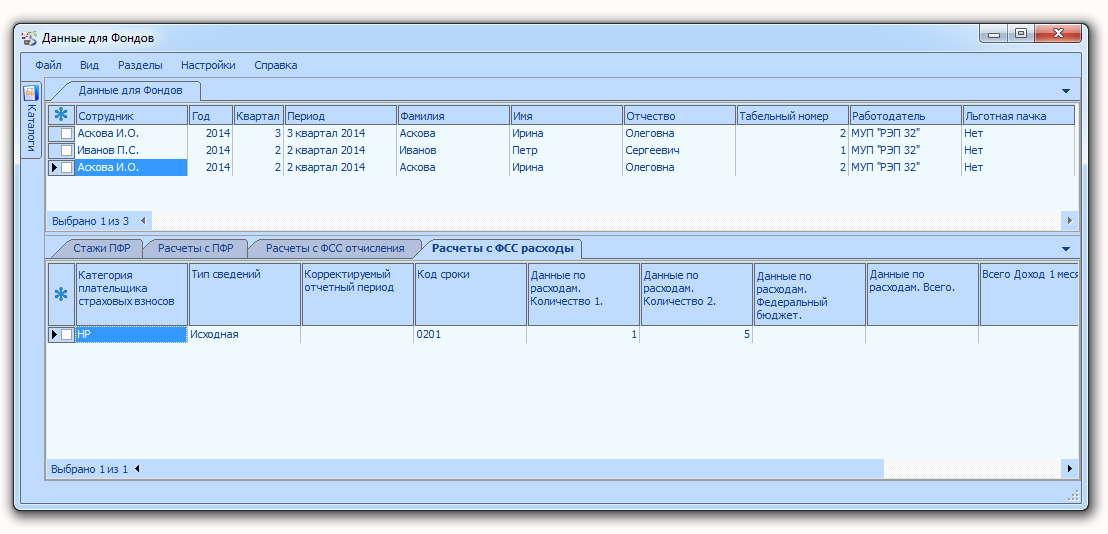Minimize the Данные для Фондов window

click(994, 33)
